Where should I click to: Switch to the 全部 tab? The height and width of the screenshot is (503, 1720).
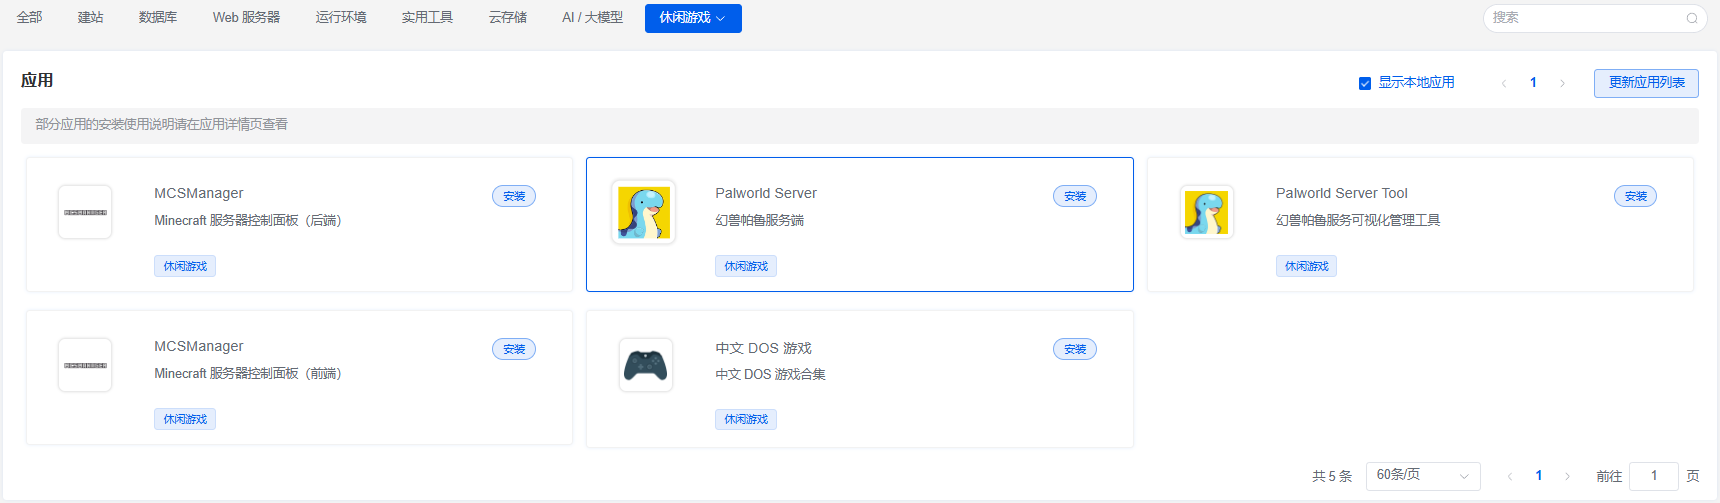[x=30, y=17]
